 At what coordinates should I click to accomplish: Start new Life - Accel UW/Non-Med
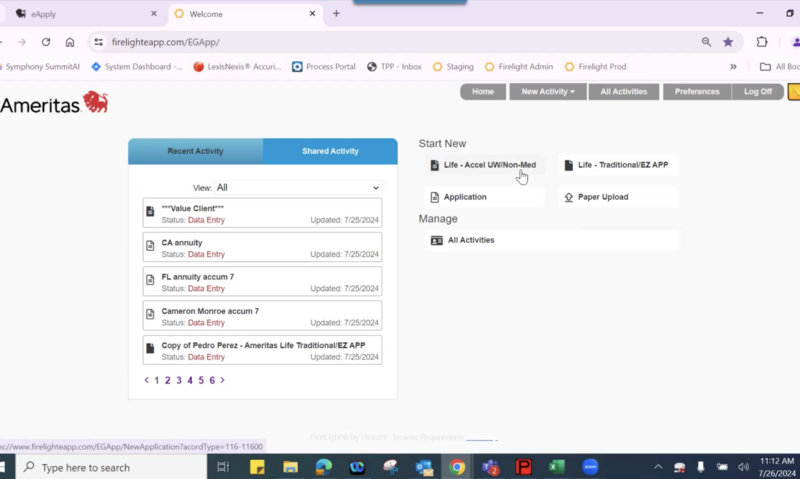485,165
